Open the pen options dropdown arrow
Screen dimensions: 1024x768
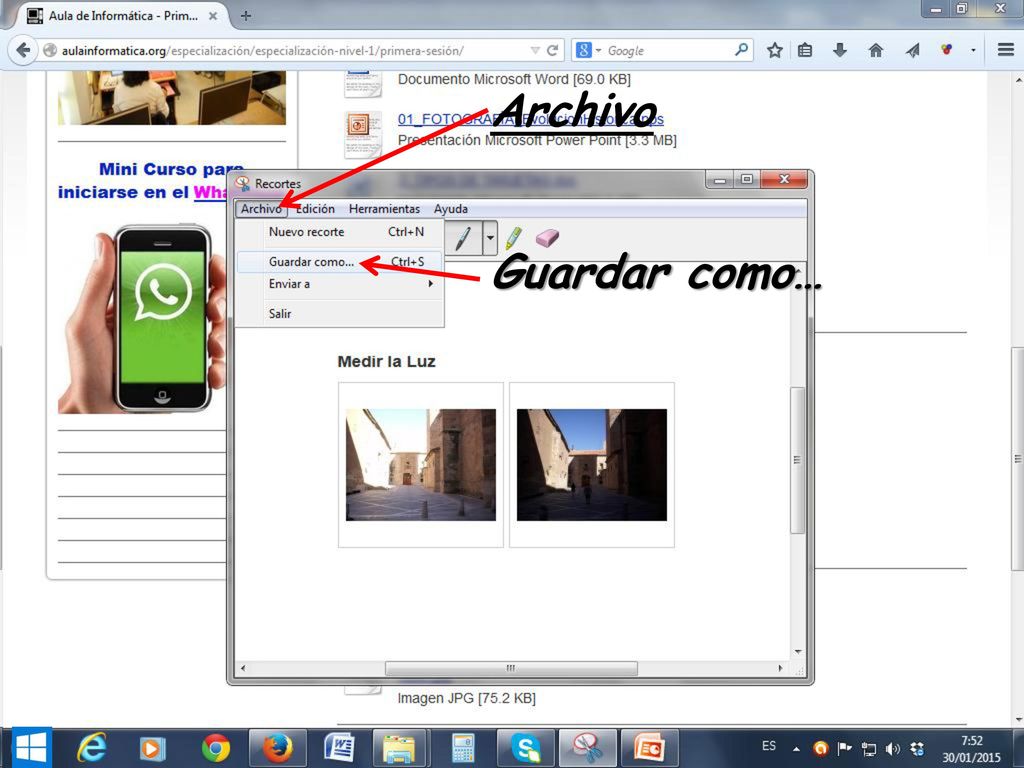[x=490, y=238]
